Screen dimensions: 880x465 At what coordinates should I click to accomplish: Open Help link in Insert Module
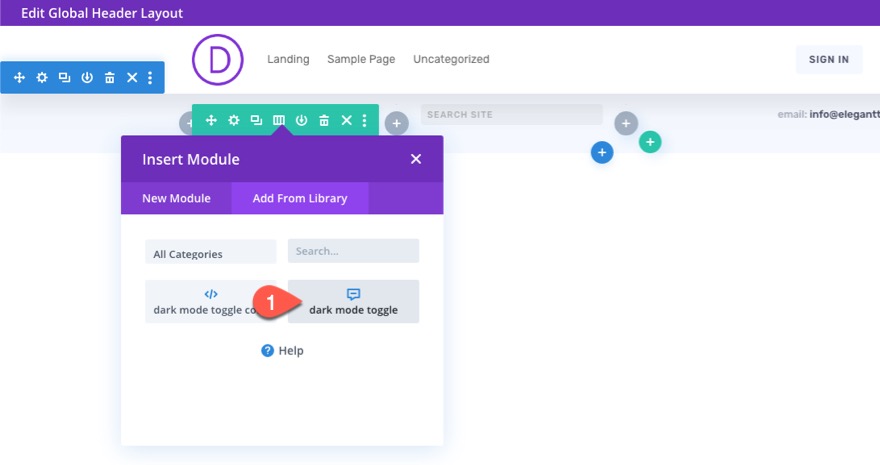coord(282,351)
